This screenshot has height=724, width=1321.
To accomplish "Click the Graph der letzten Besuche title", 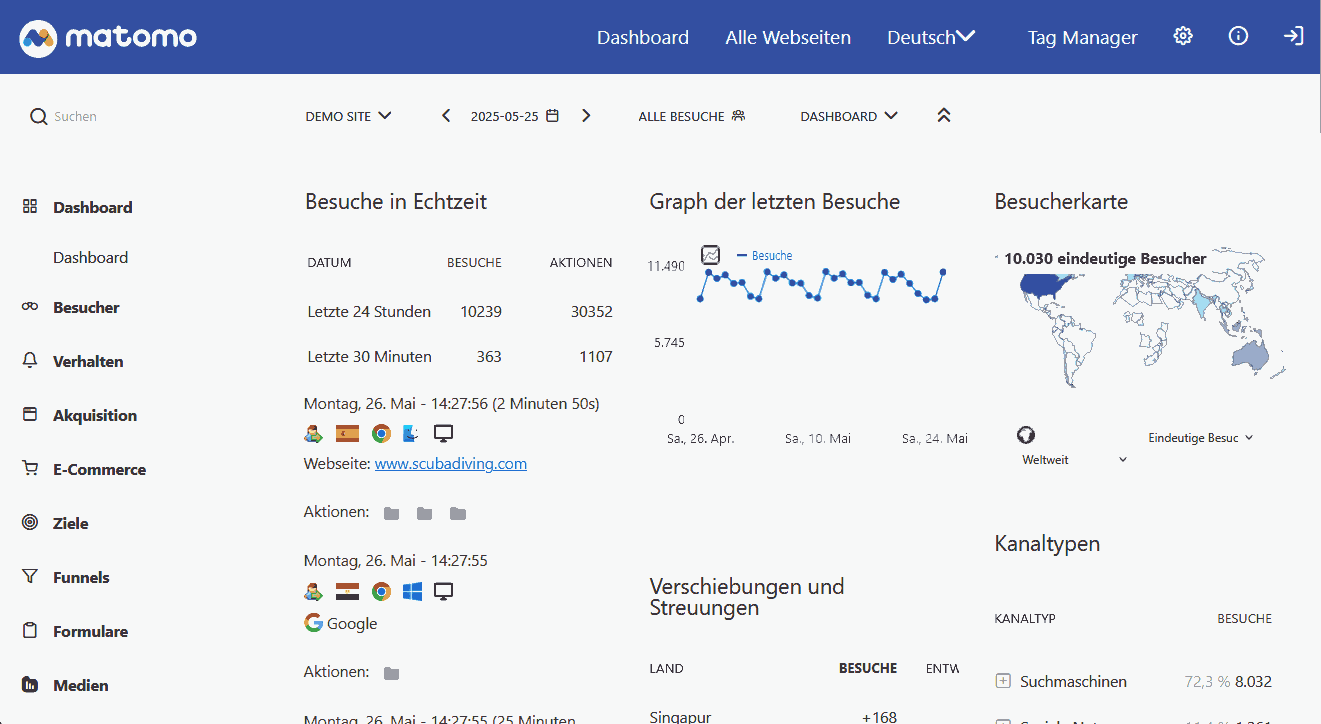I will 775,202.
